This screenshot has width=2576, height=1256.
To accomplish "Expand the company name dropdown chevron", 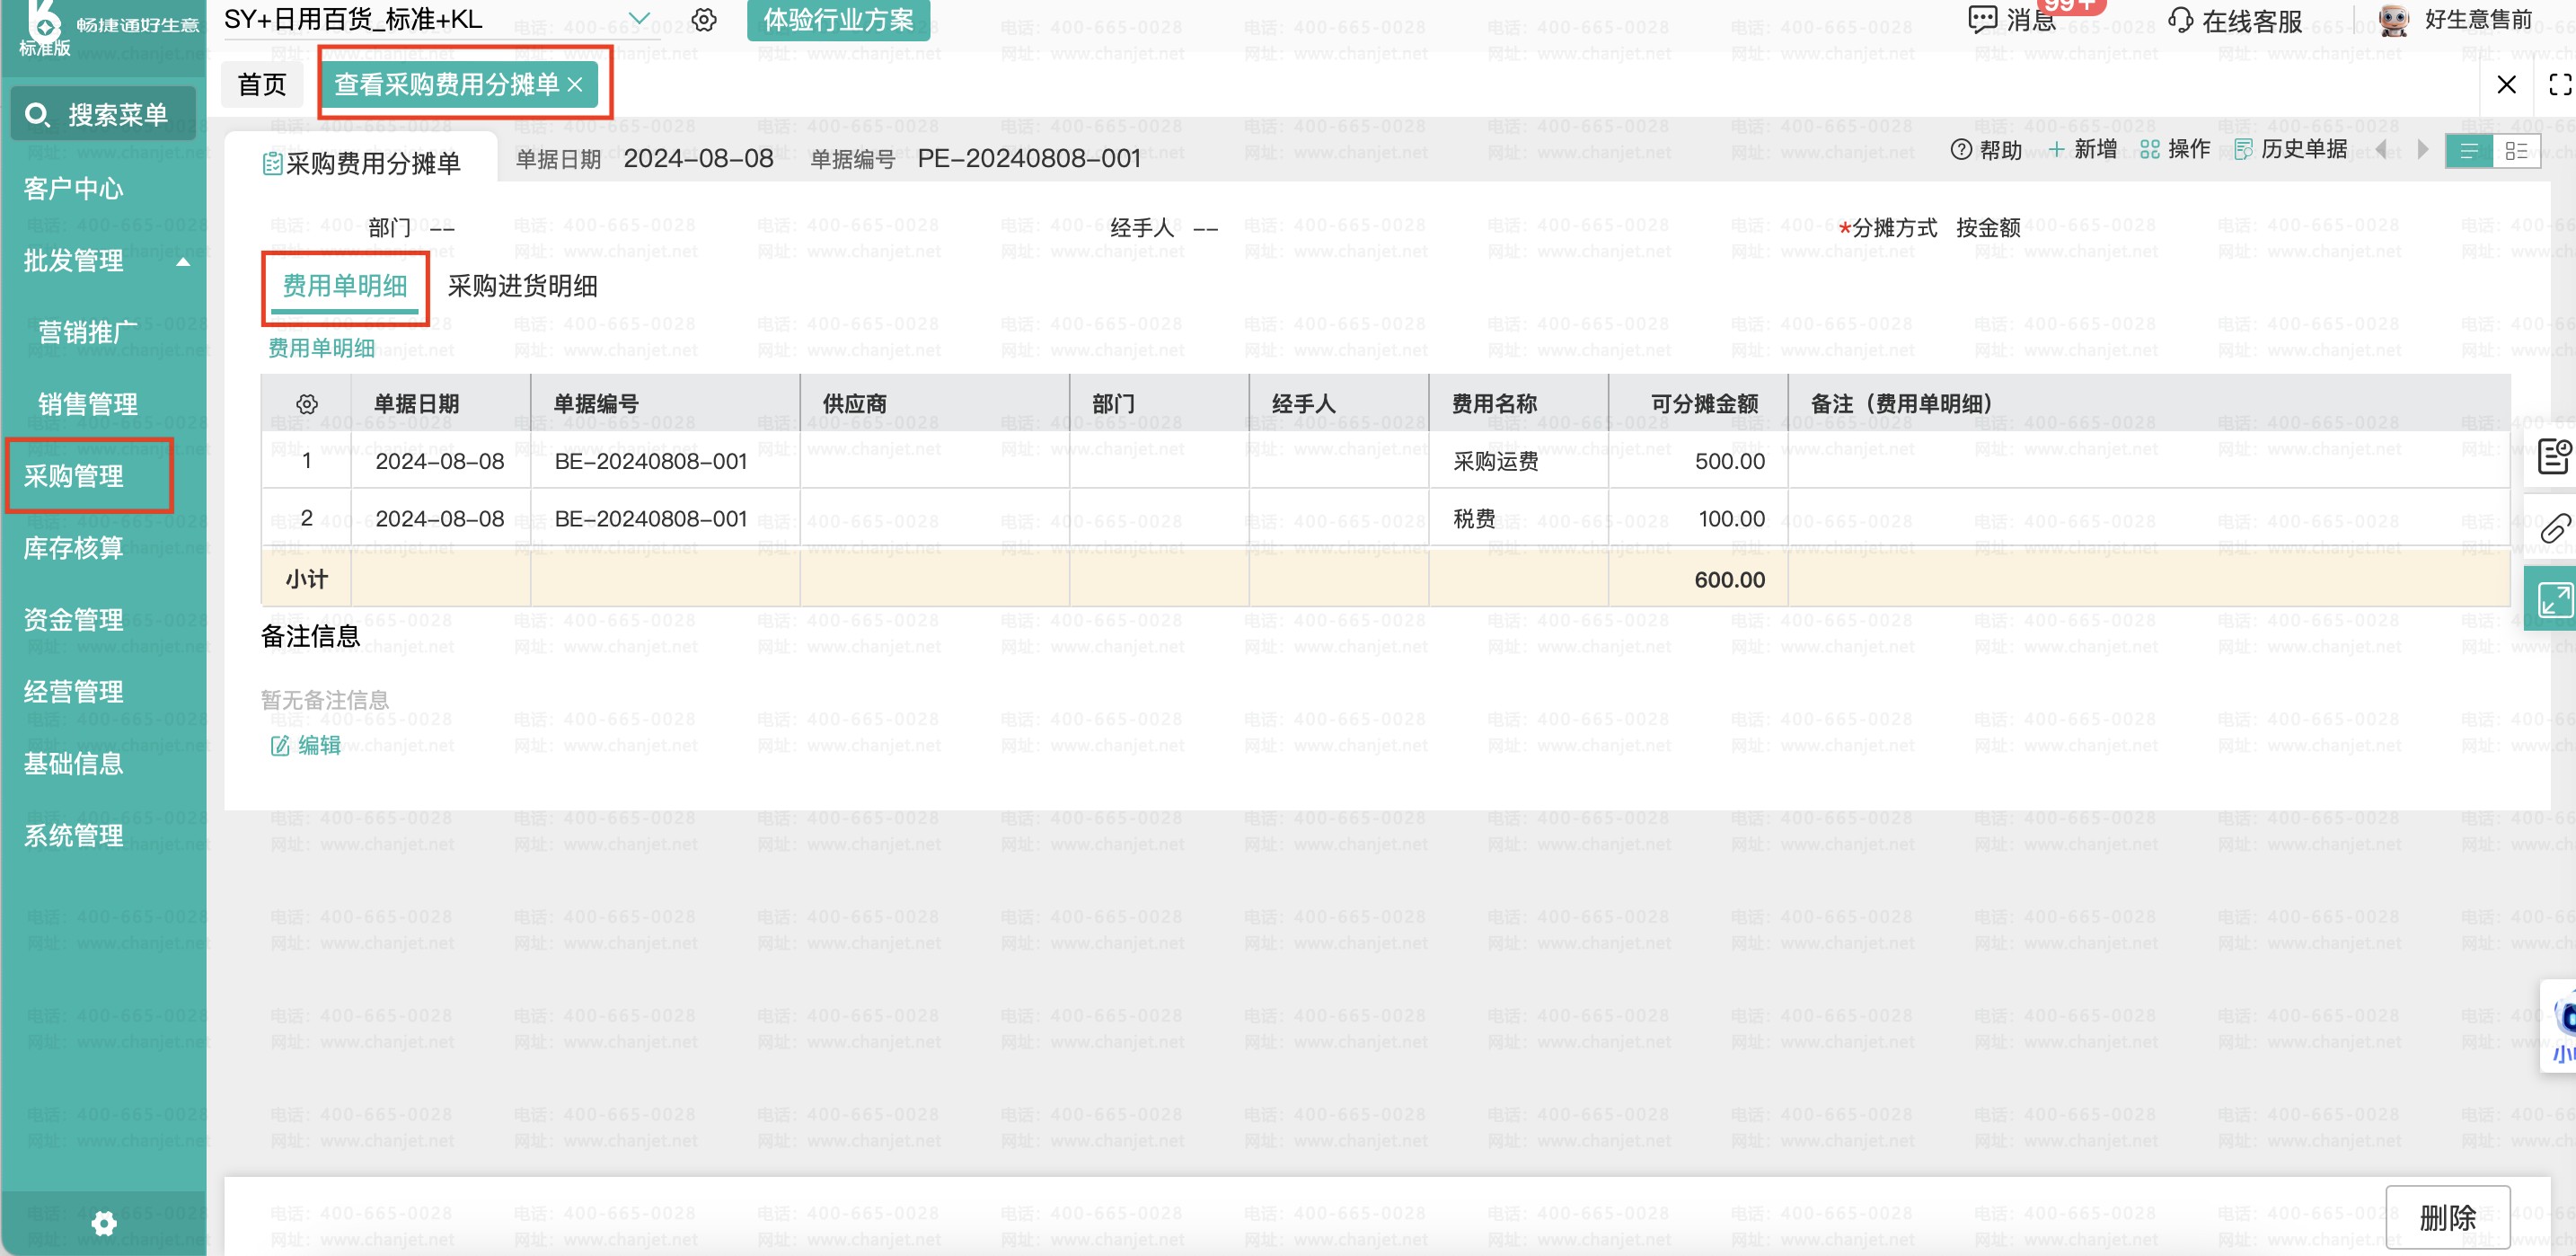I will pyautogui.click(x=639, y=19).
